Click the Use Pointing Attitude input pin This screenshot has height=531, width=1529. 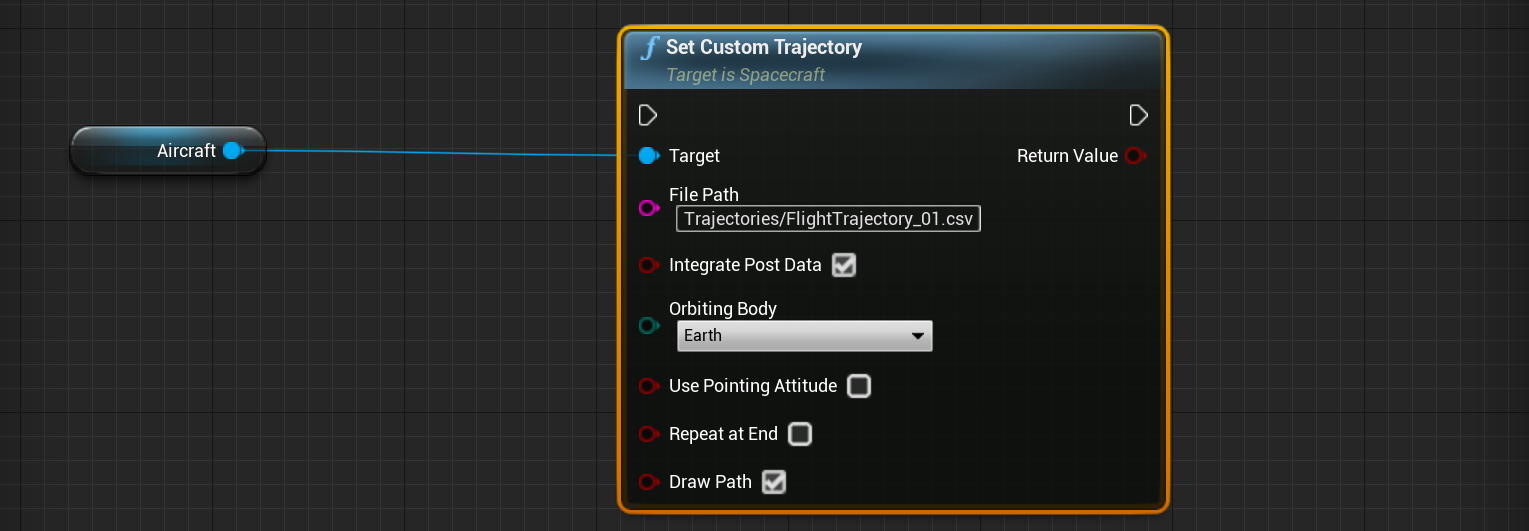pos(648,386)
